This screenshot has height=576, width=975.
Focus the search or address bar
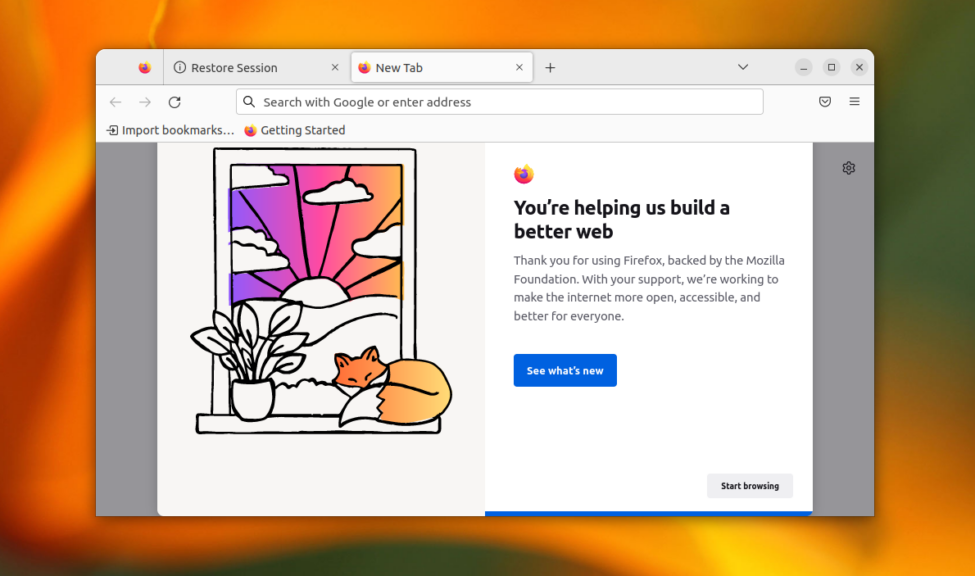499,102
